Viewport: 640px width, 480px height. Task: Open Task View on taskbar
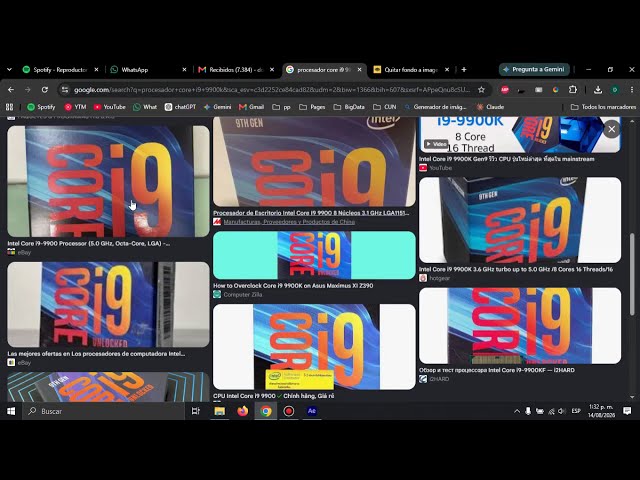[x=196, y=411]
